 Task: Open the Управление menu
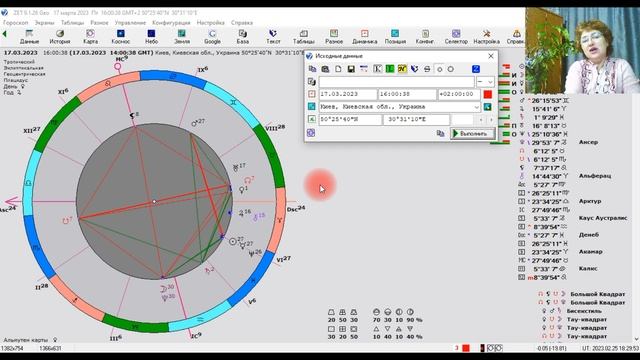[x=130, y=23]
